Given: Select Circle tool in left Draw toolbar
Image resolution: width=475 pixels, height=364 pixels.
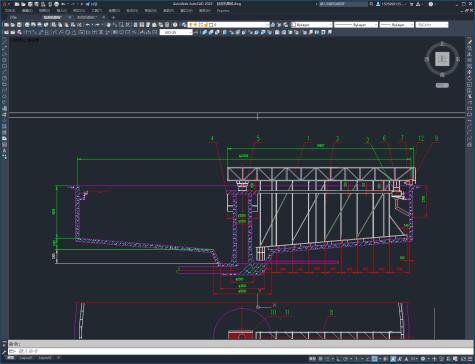Looking at the screenshot, I should [x=4, y=79].
